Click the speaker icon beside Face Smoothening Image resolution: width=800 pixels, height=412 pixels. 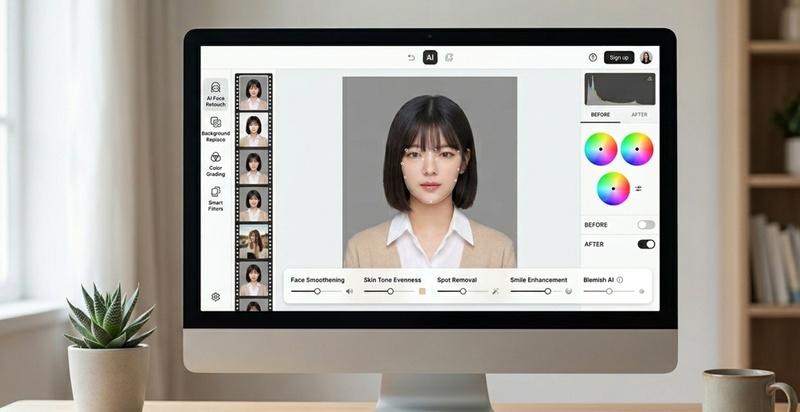pos(349,291)
